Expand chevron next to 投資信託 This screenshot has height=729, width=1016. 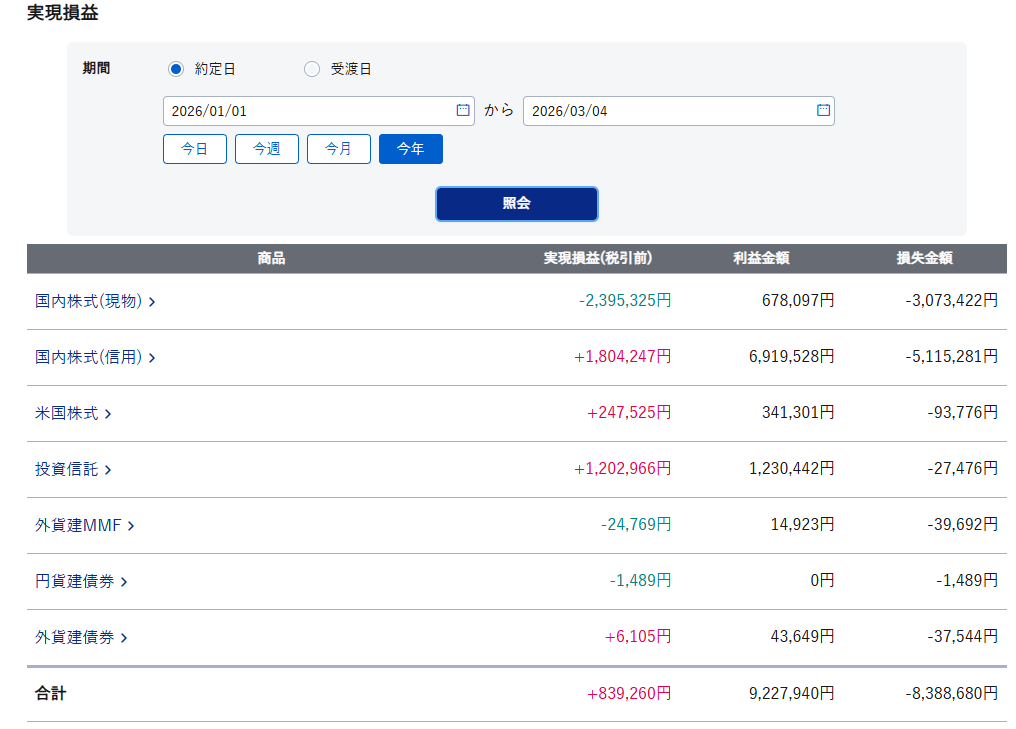point(108,470)
